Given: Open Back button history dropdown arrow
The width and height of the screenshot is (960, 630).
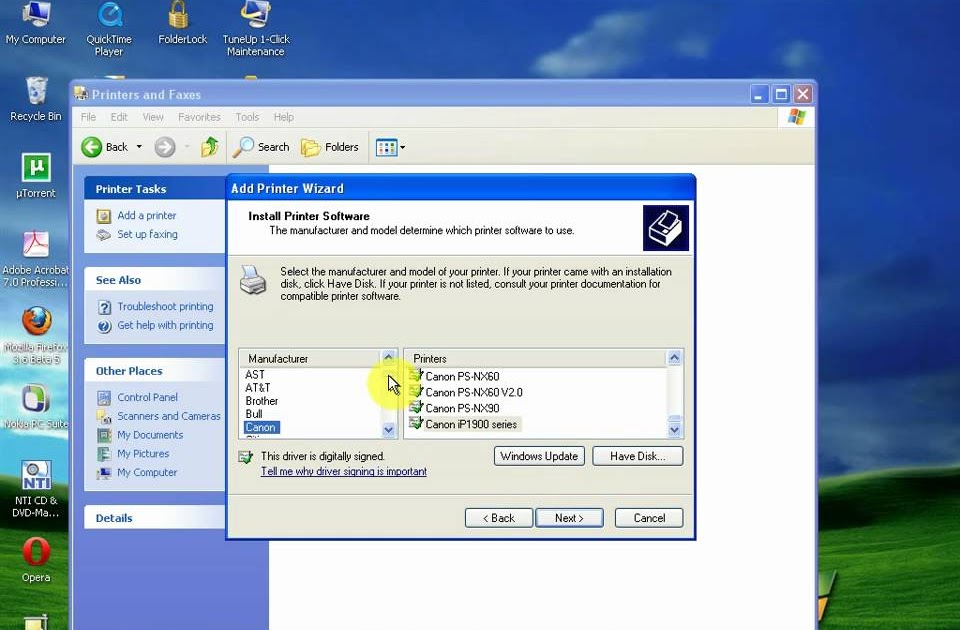Looking at the screenshot, I should tap(139, 147).
